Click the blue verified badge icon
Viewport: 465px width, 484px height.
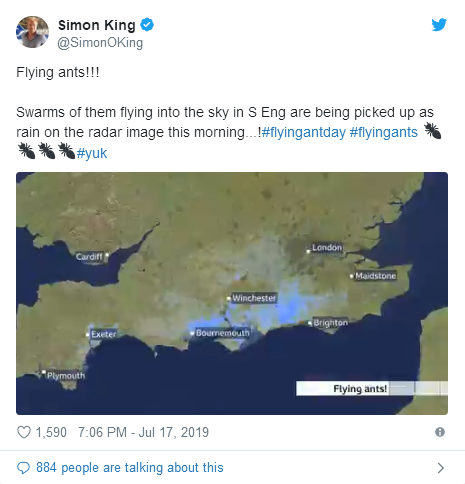point(147,25)
